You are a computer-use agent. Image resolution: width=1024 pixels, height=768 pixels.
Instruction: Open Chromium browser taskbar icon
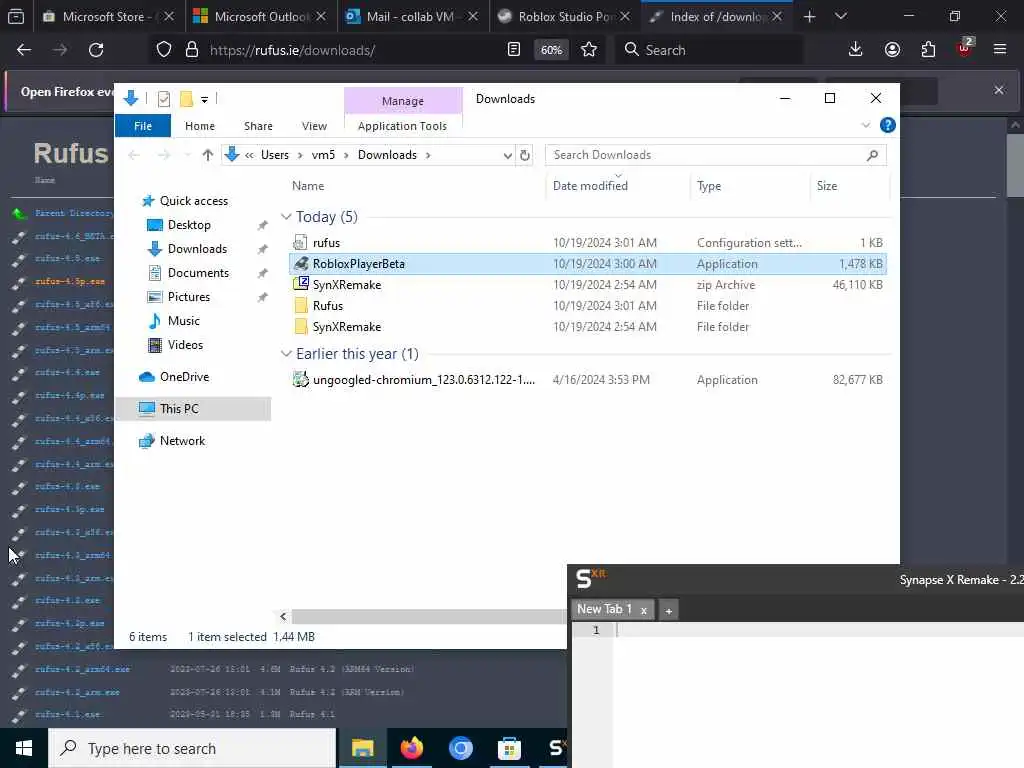460,748
